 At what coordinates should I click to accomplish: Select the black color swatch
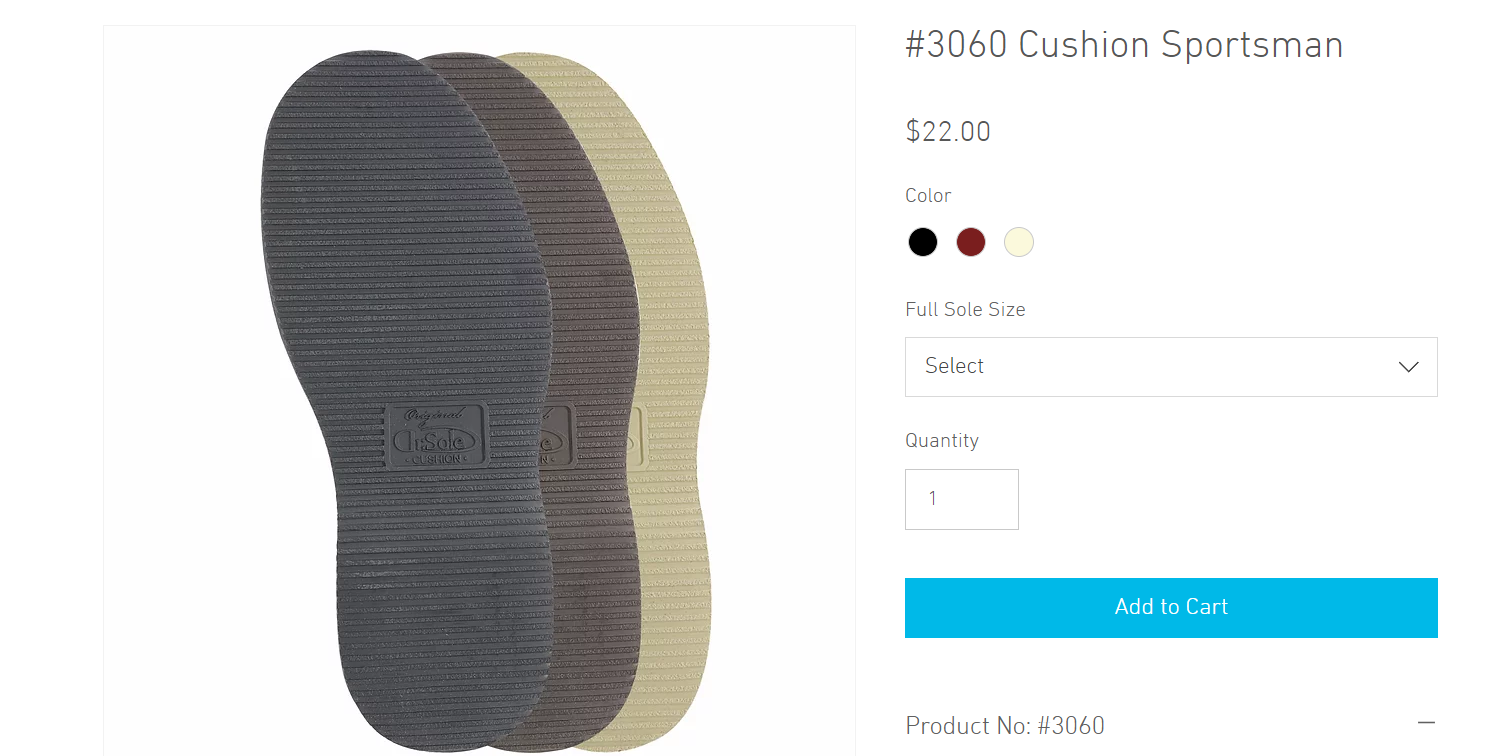pyautogui.click(x=923, y=242)
